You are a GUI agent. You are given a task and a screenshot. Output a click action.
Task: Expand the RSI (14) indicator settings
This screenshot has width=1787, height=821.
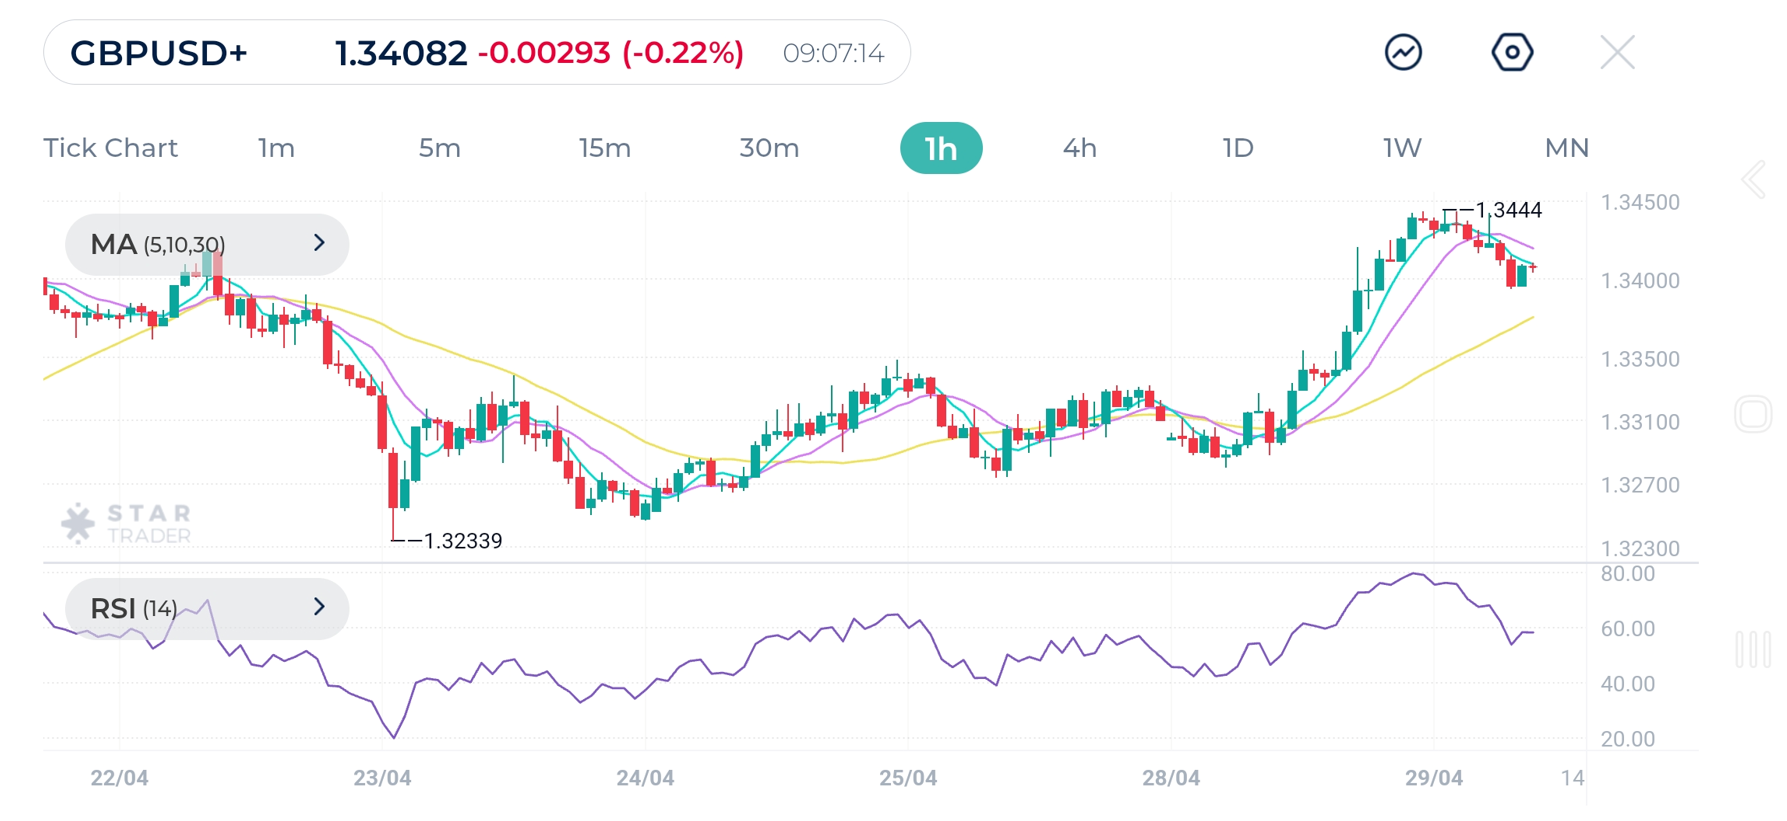coord(318,608)
